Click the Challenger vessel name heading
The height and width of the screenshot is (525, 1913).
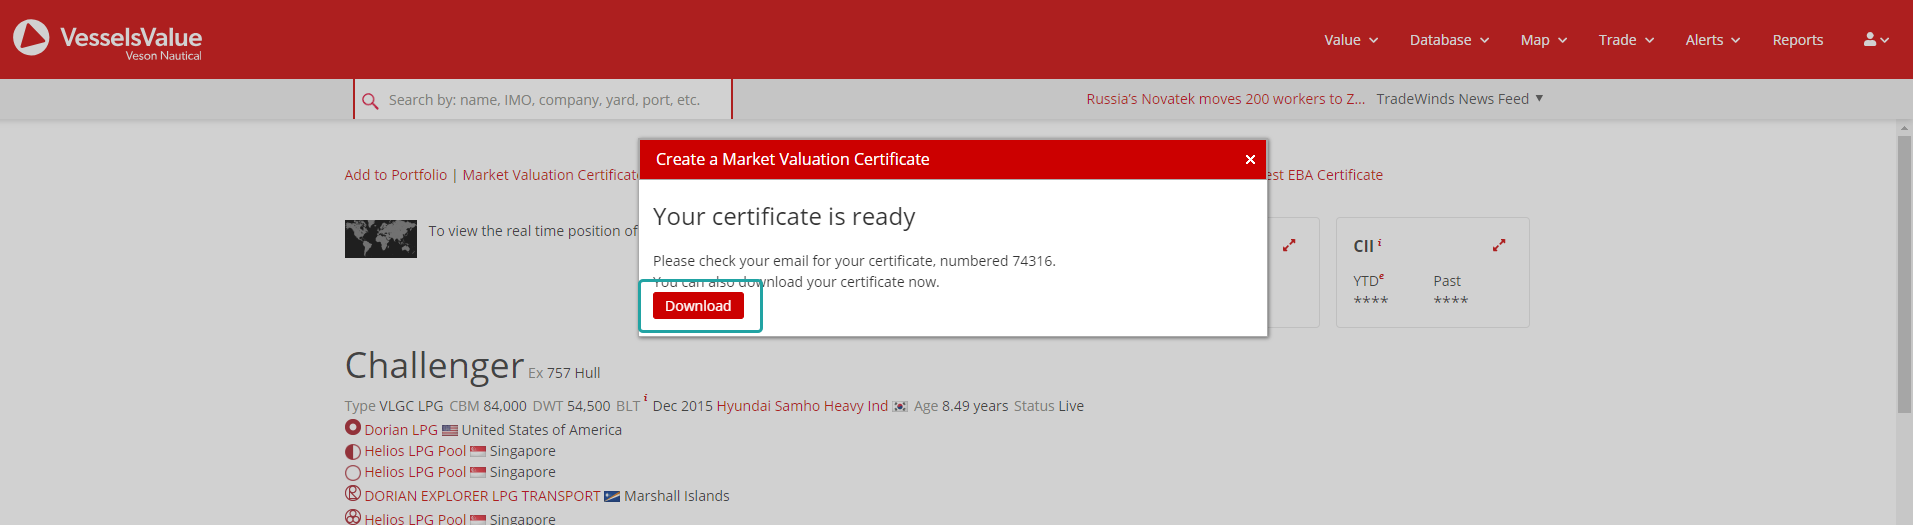tap(434, 366)
